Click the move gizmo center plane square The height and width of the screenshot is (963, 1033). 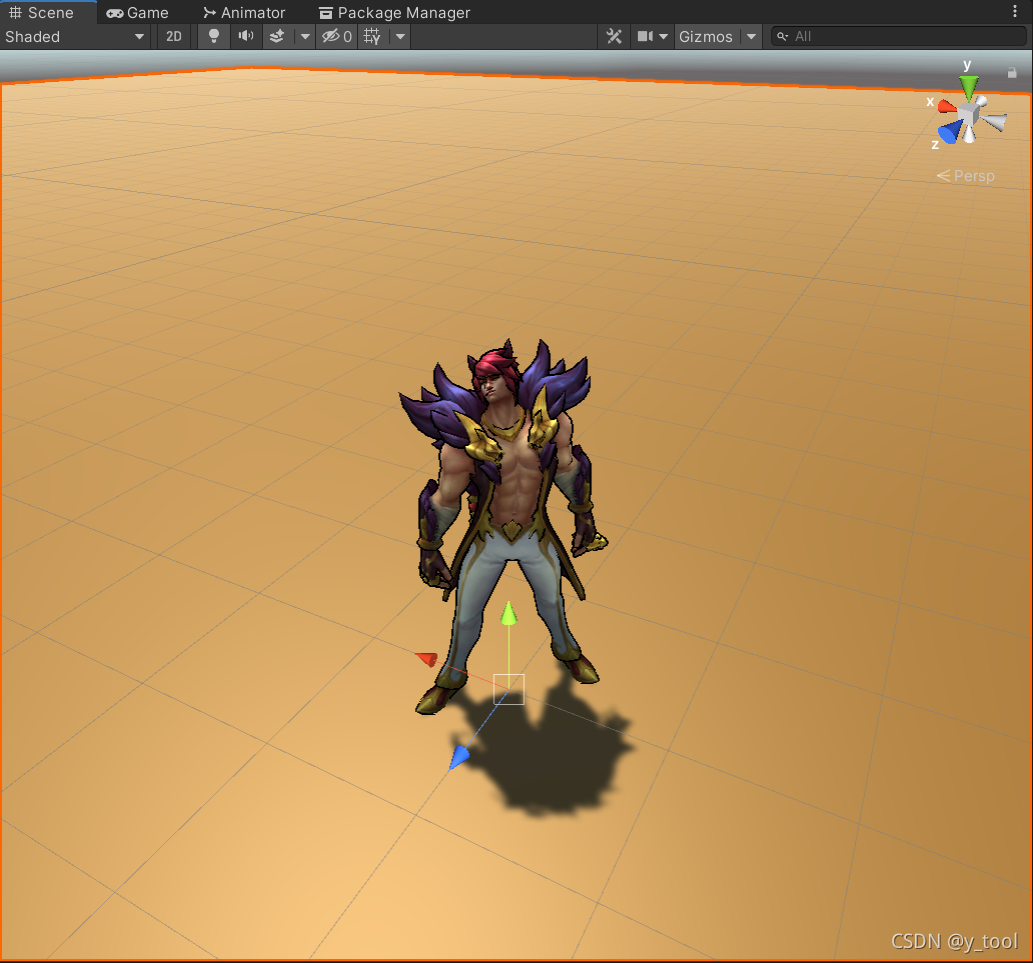tap(509, 689)
